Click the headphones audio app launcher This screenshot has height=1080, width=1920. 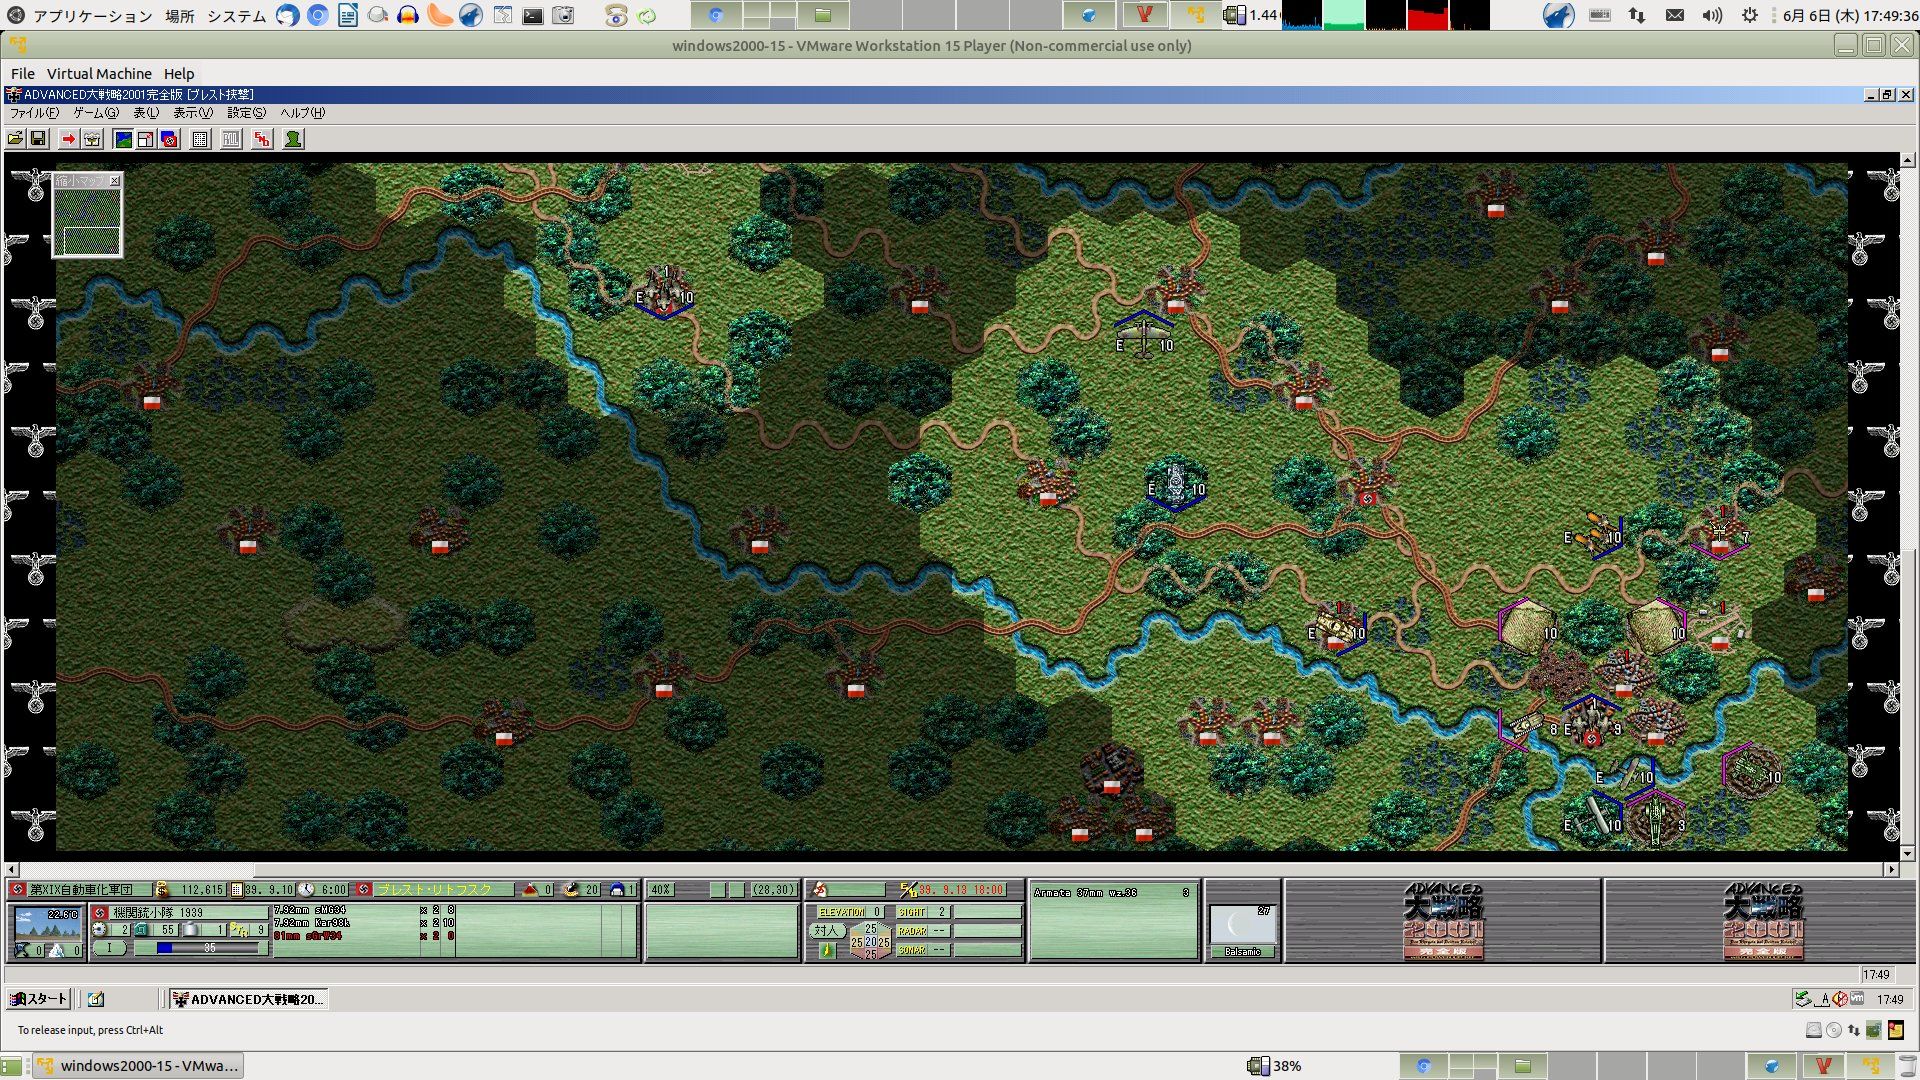click(408, 15)
